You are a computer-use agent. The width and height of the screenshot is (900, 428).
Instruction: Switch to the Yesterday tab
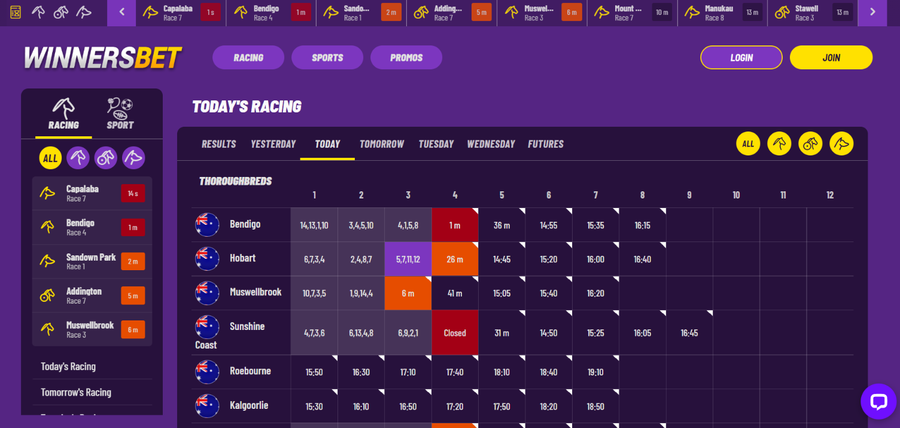pyautogui.click(x=273, y=144)
